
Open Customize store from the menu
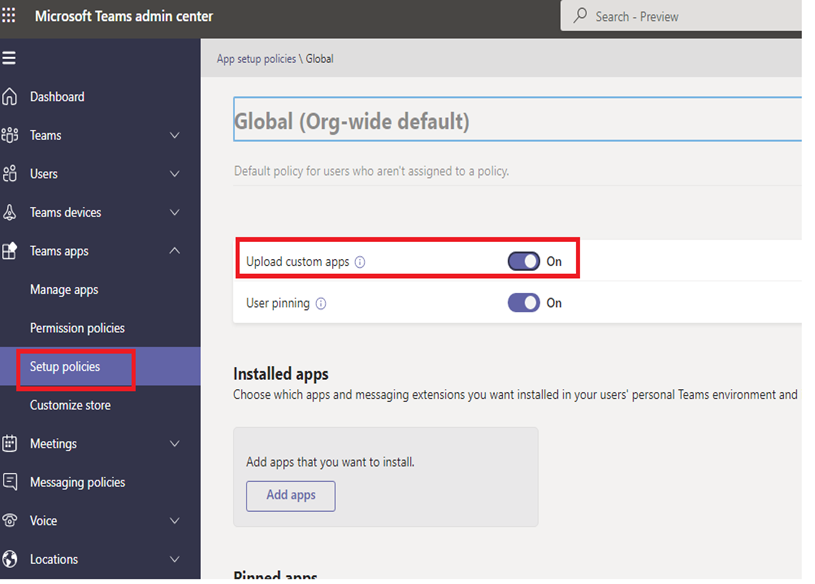point(70,404)
